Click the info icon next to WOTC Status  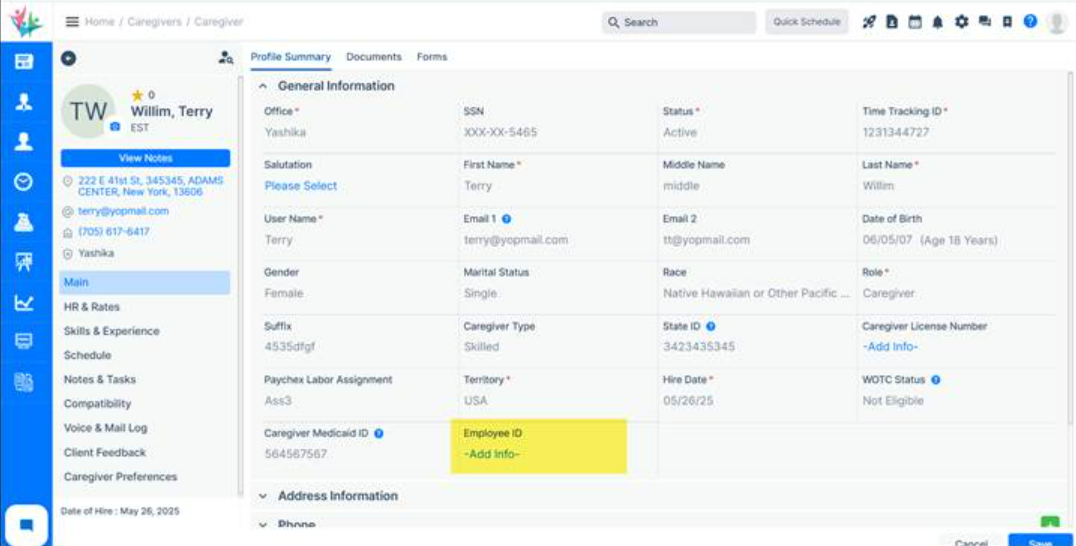coord(935,379)
